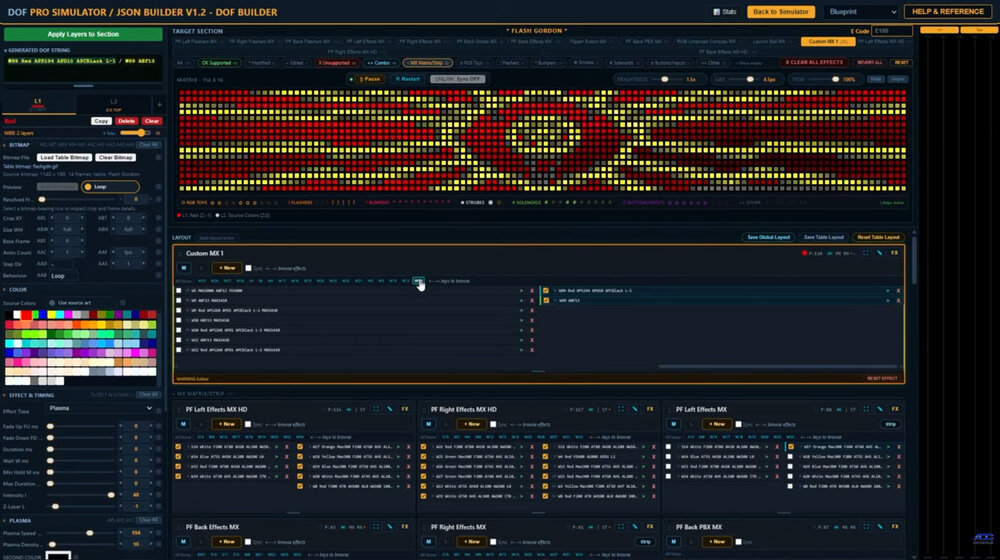Viewport: 1000px width, 560px height.
Task: Delete W5 MAX1000 ABF12 effect row
Action: coord(532,291)
